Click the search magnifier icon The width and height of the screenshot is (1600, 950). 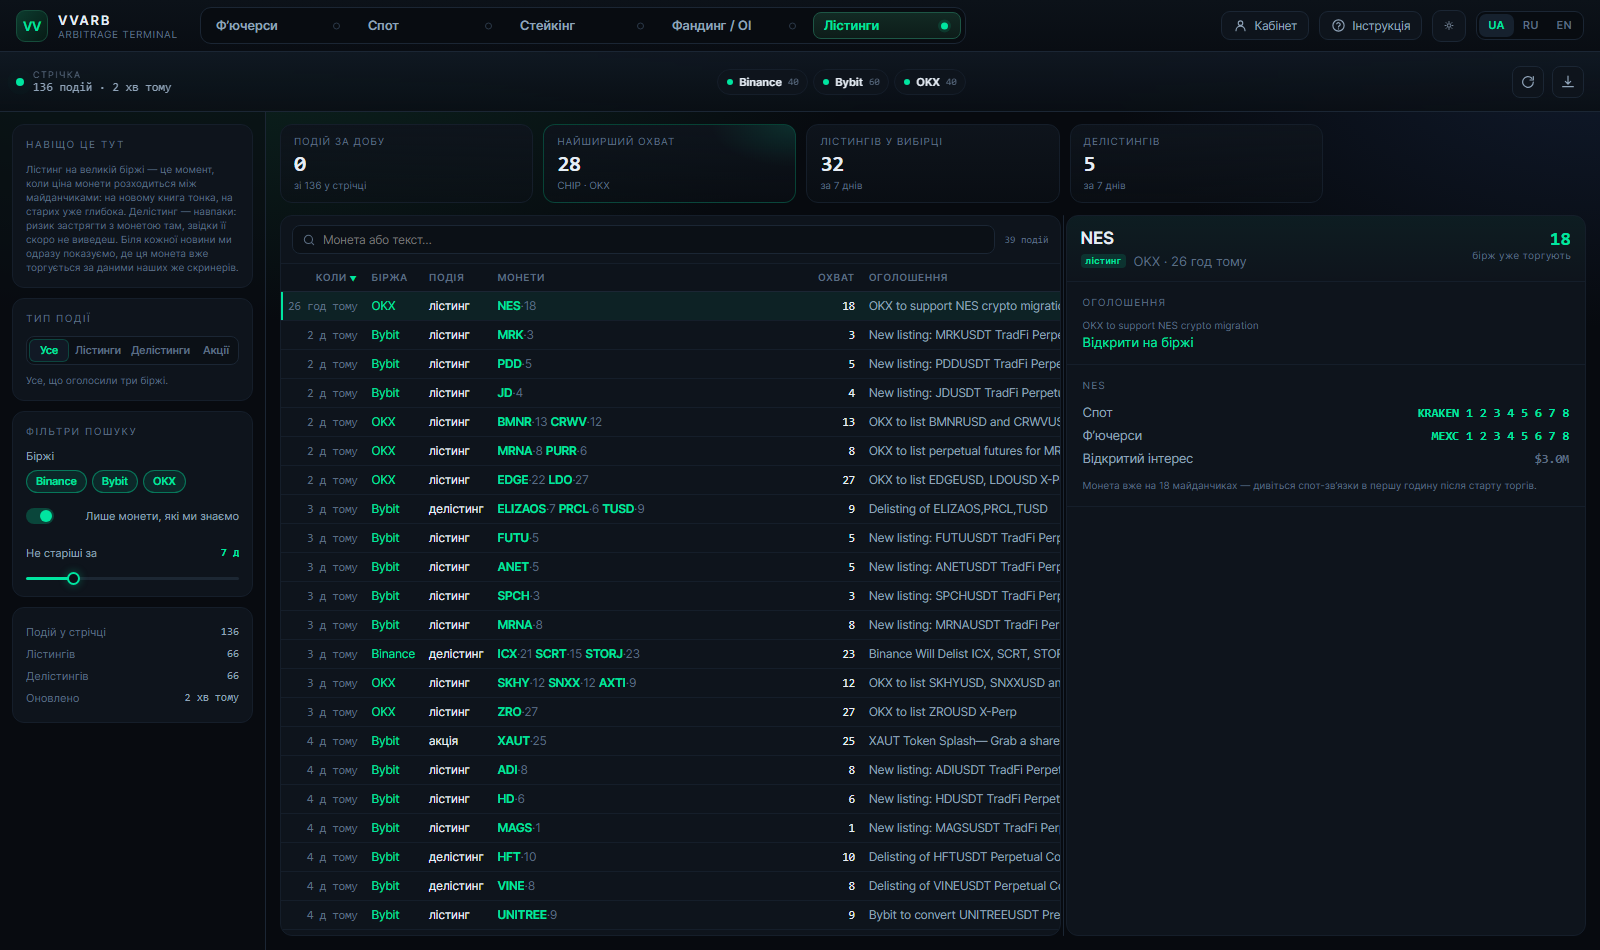coord(309,240)
